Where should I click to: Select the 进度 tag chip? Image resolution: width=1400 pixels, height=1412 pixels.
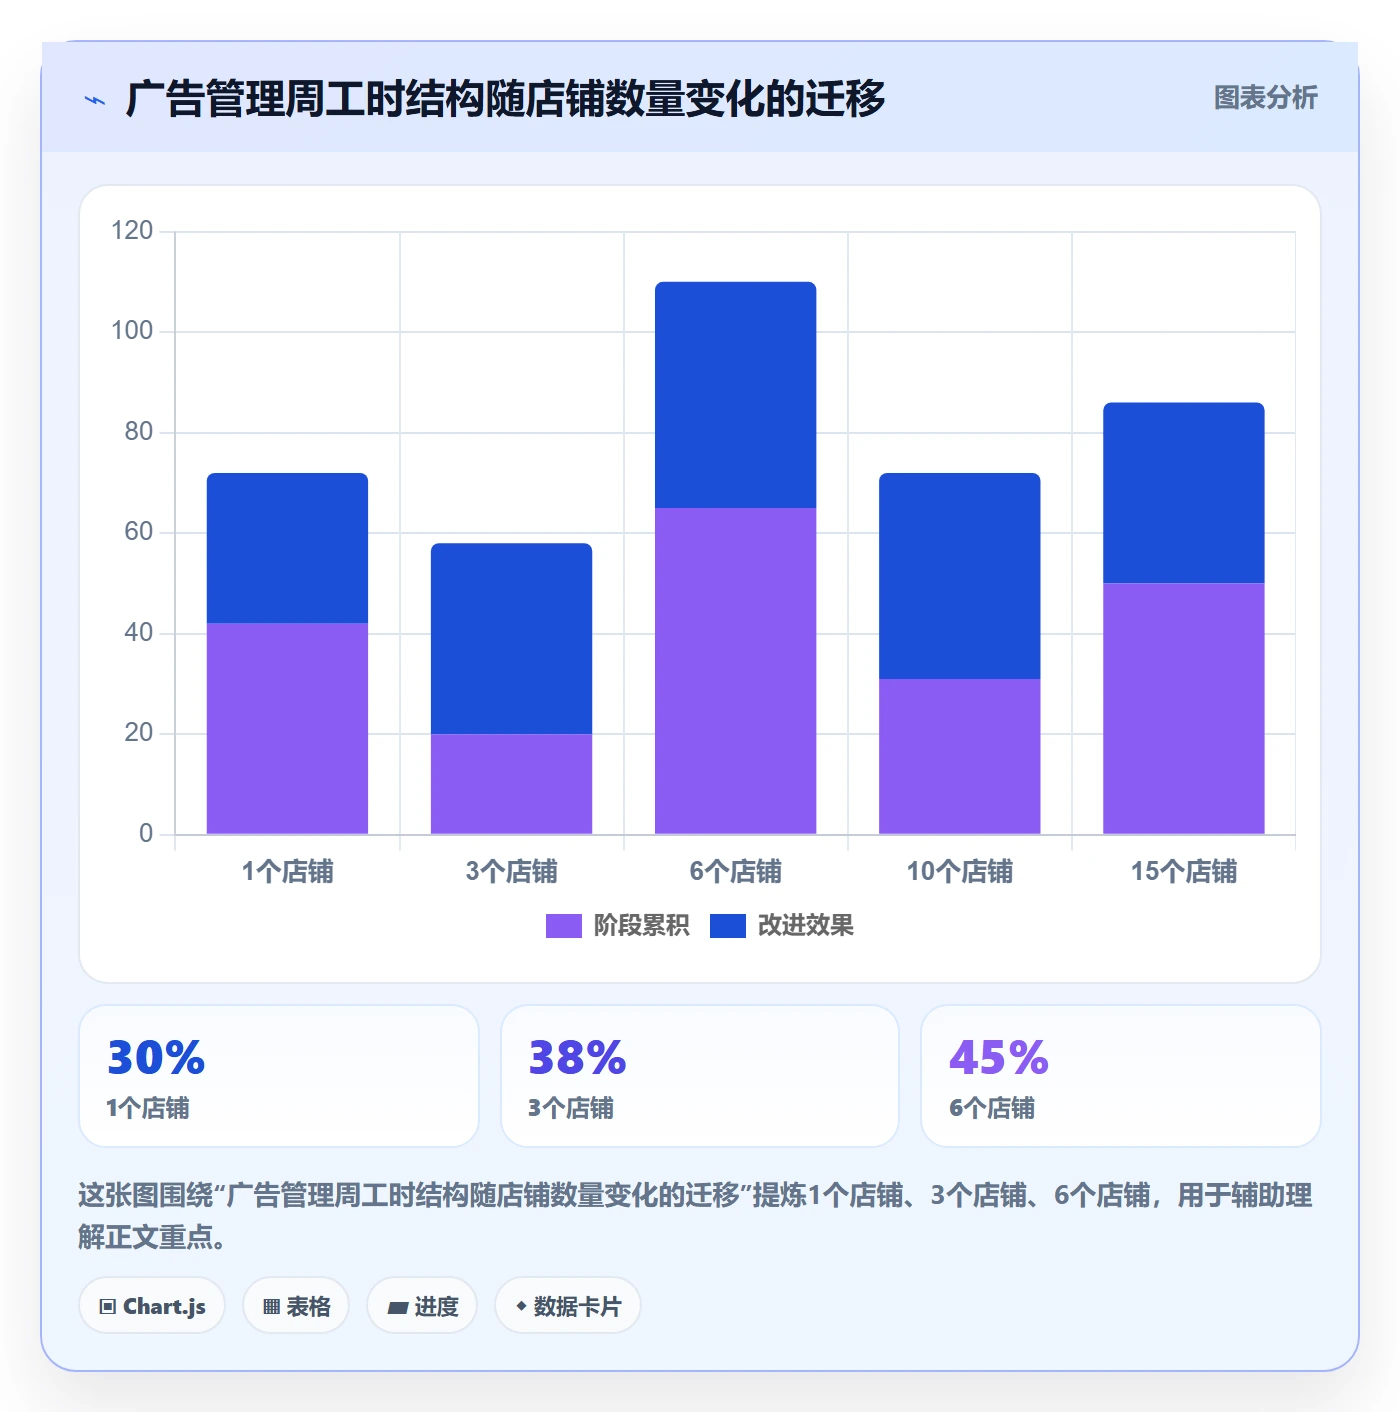(422, 1306)
